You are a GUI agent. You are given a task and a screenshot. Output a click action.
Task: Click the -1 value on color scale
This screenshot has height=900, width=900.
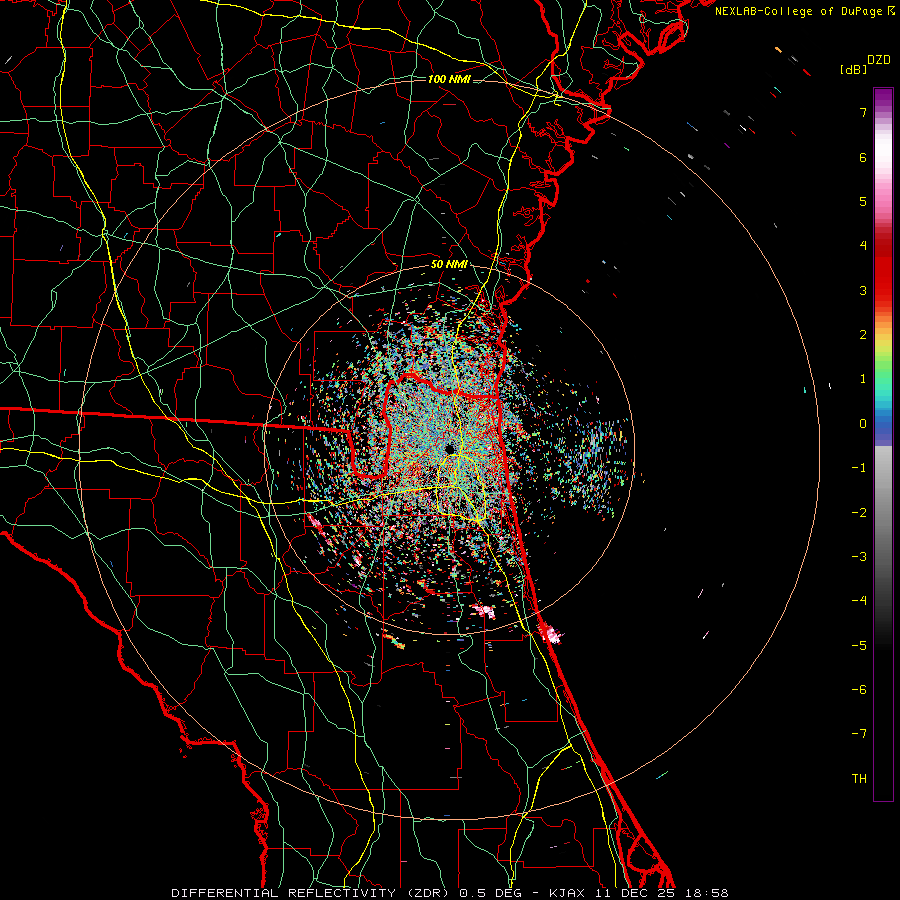[x=859, y=468]
